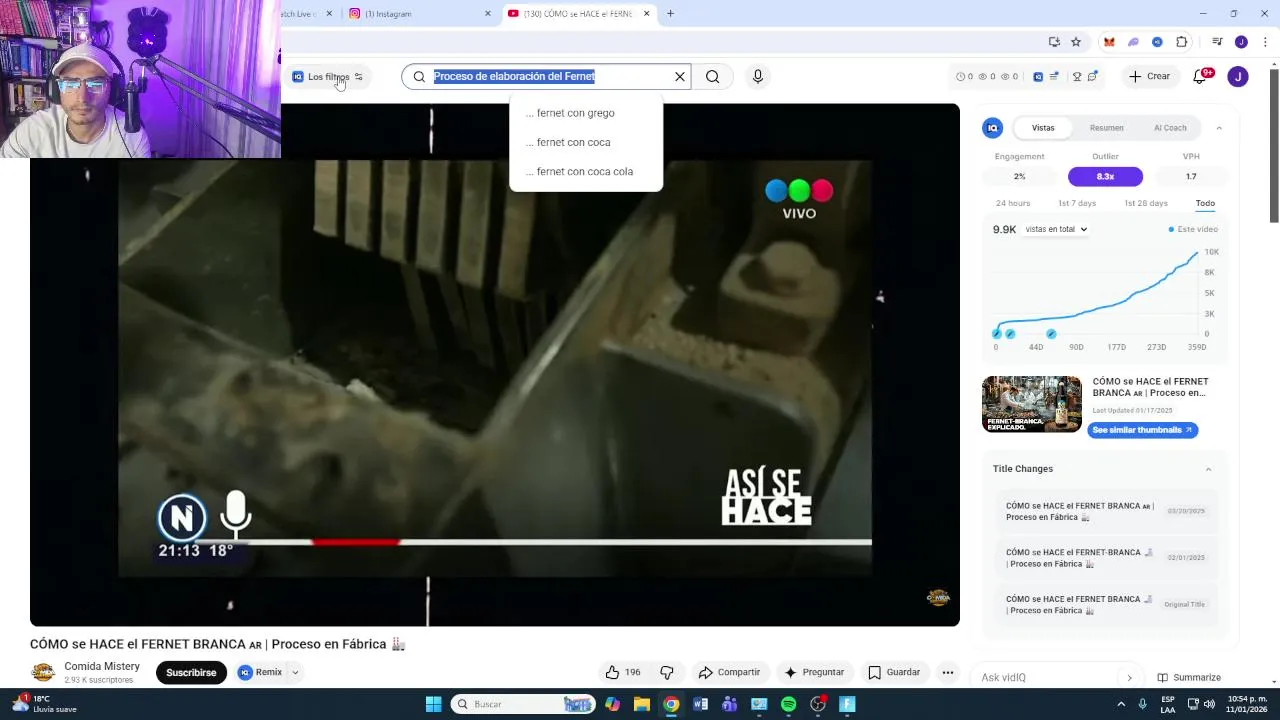1280x720 pixels.
Task: Open File Explorer from the taskbar
Action: click(x=642, y=704)
